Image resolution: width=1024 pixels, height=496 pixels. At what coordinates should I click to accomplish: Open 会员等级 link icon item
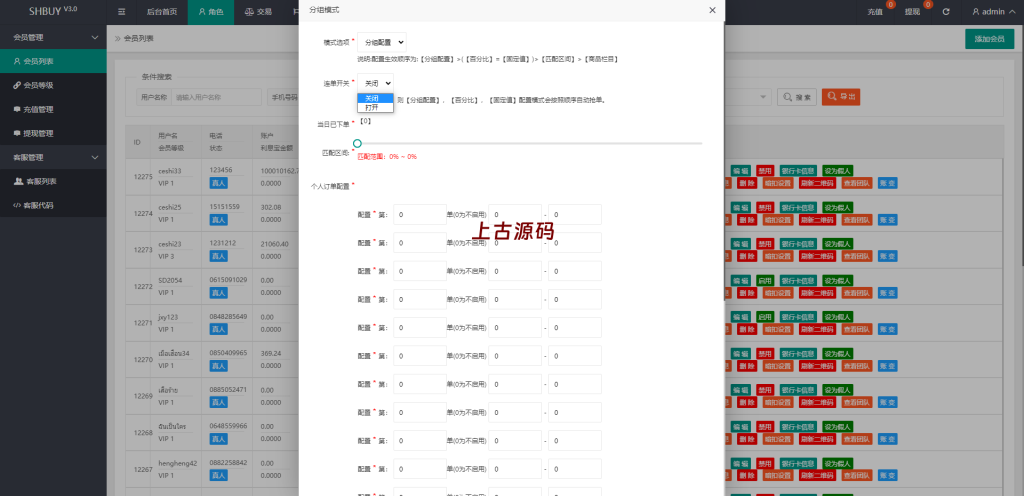(x=53, y=85)
